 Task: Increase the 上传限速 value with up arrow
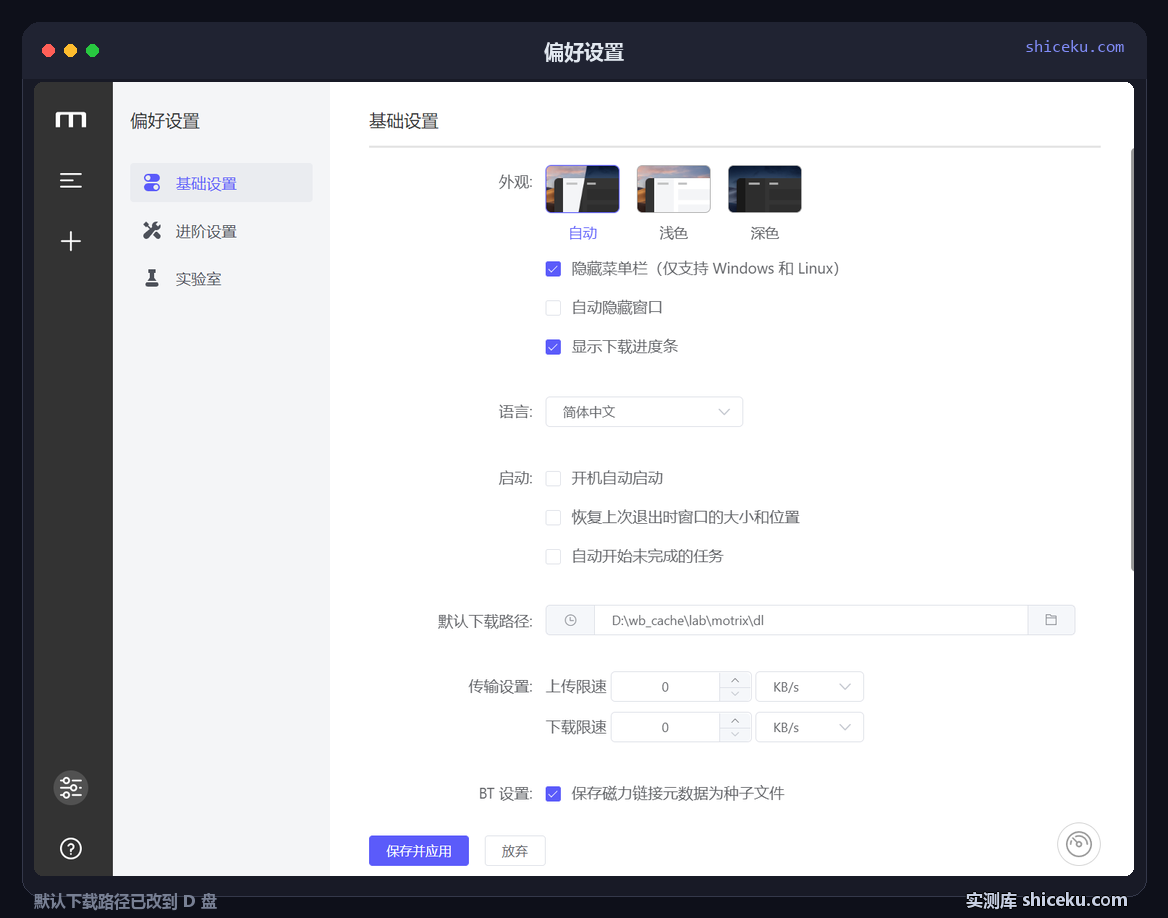point(735,680)
